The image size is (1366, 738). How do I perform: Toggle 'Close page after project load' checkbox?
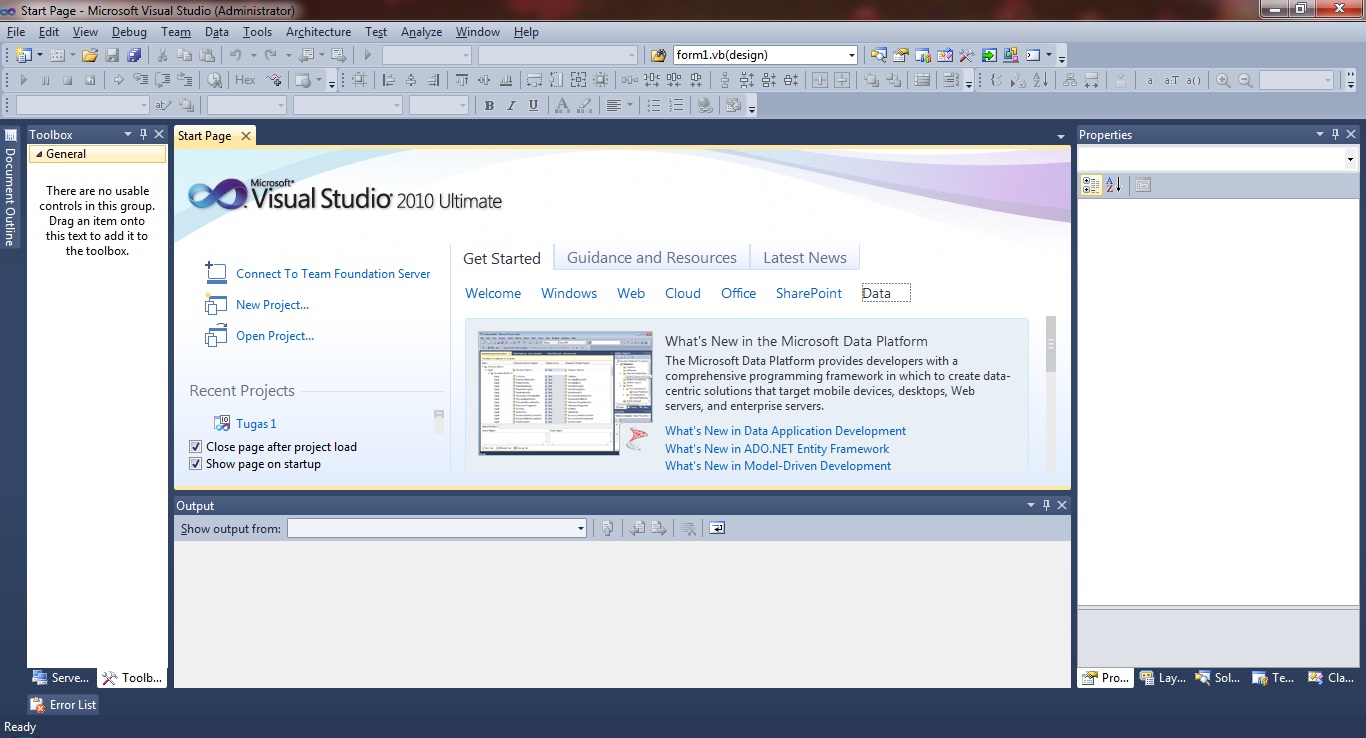coord(196,447)
